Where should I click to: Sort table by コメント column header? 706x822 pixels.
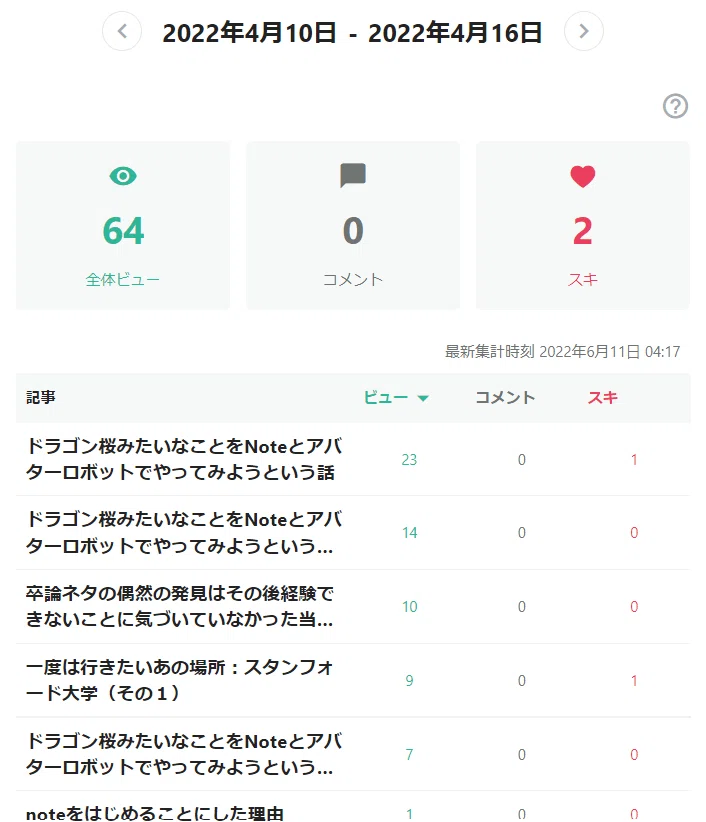click(x=505, y=397)
